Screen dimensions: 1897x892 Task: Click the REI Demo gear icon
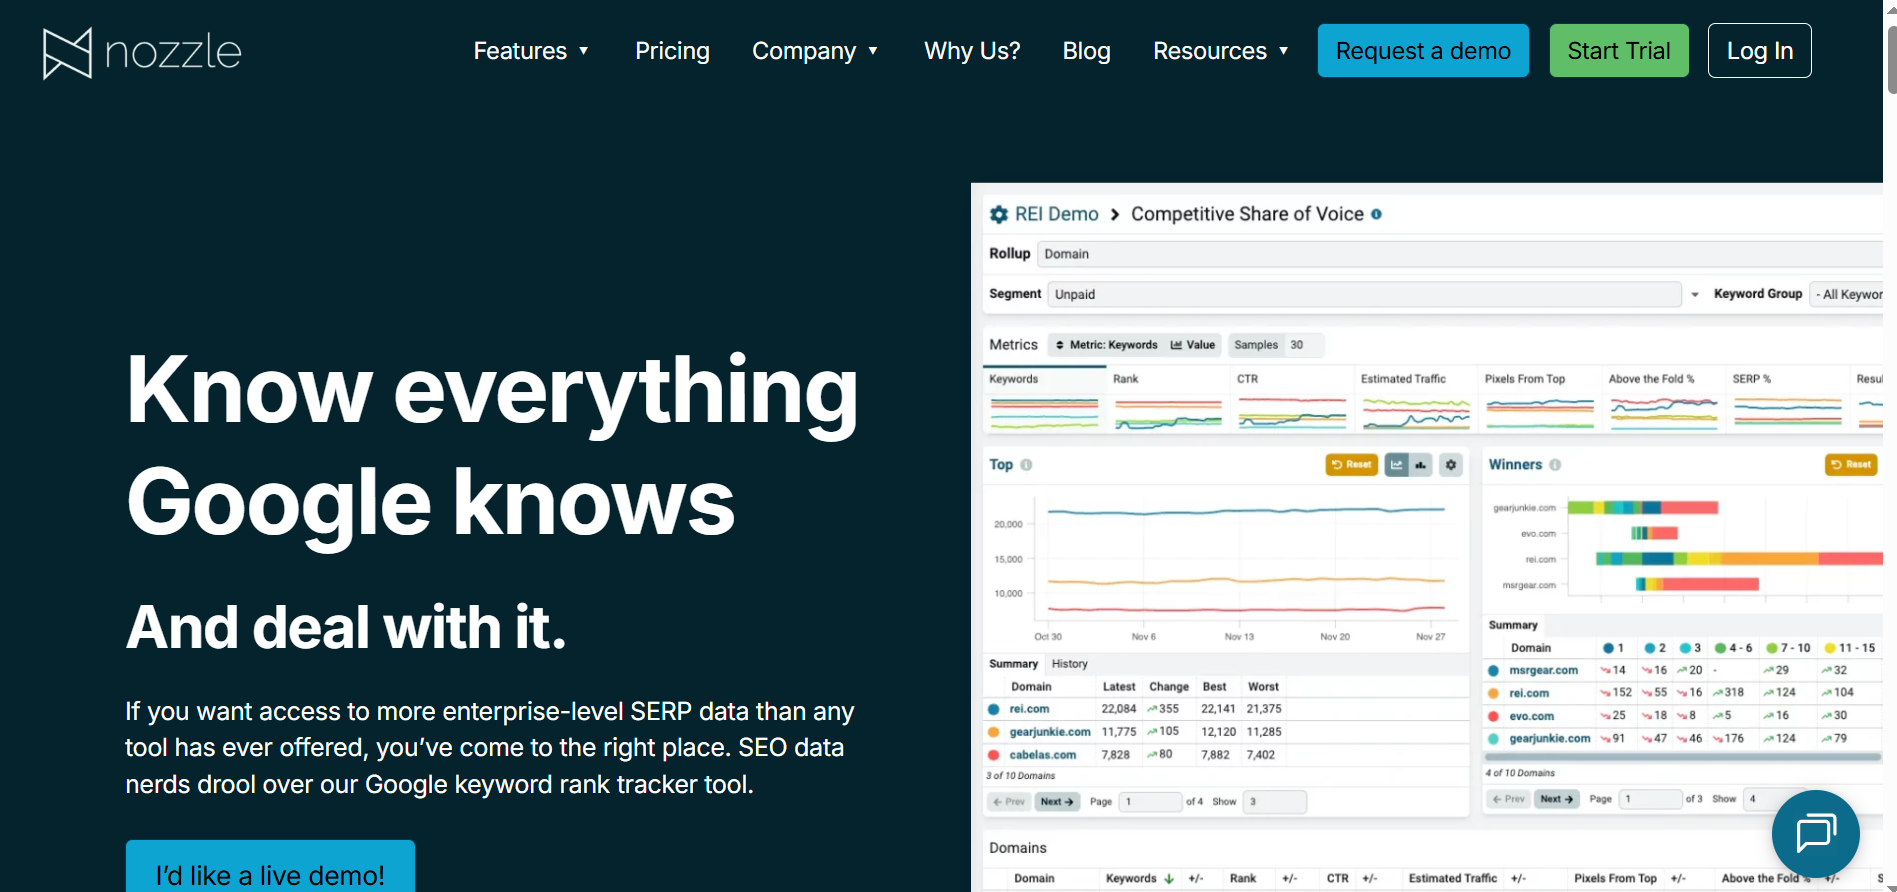998,214
